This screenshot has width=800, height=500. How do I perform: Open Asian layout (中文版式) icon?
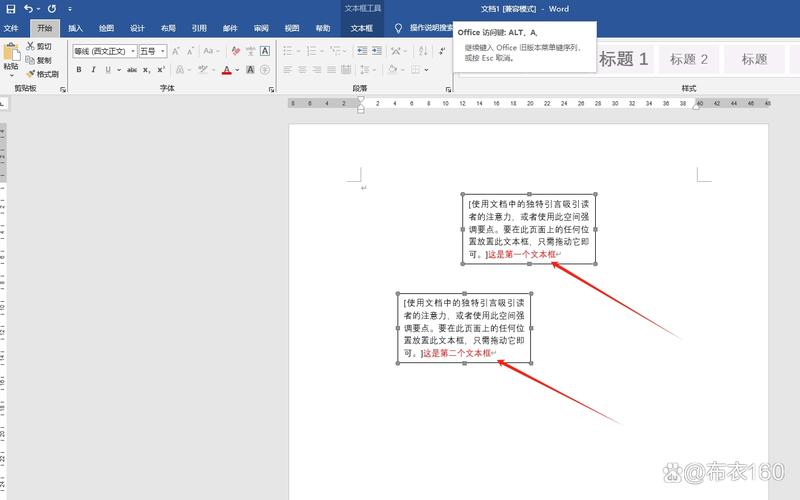coord(396,51)
